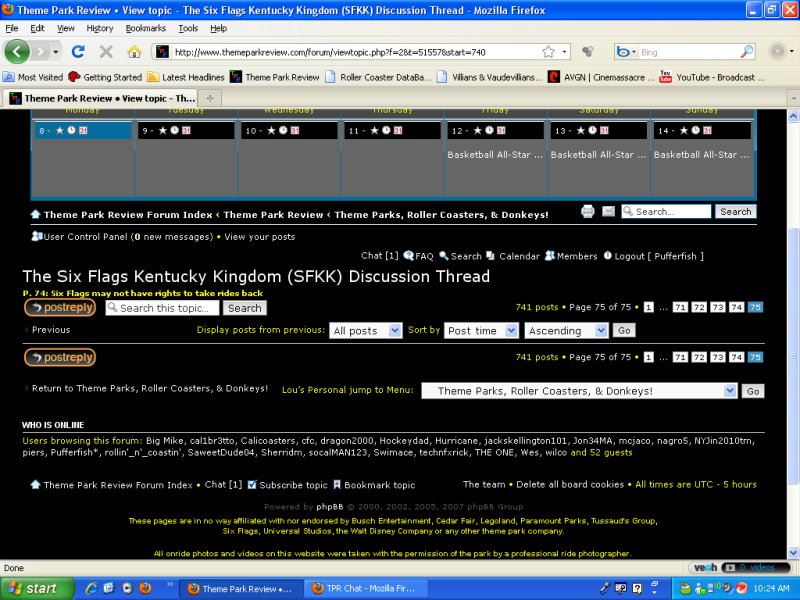
Task: Click the calendar icon on day 9
Action: coord(186,131)
